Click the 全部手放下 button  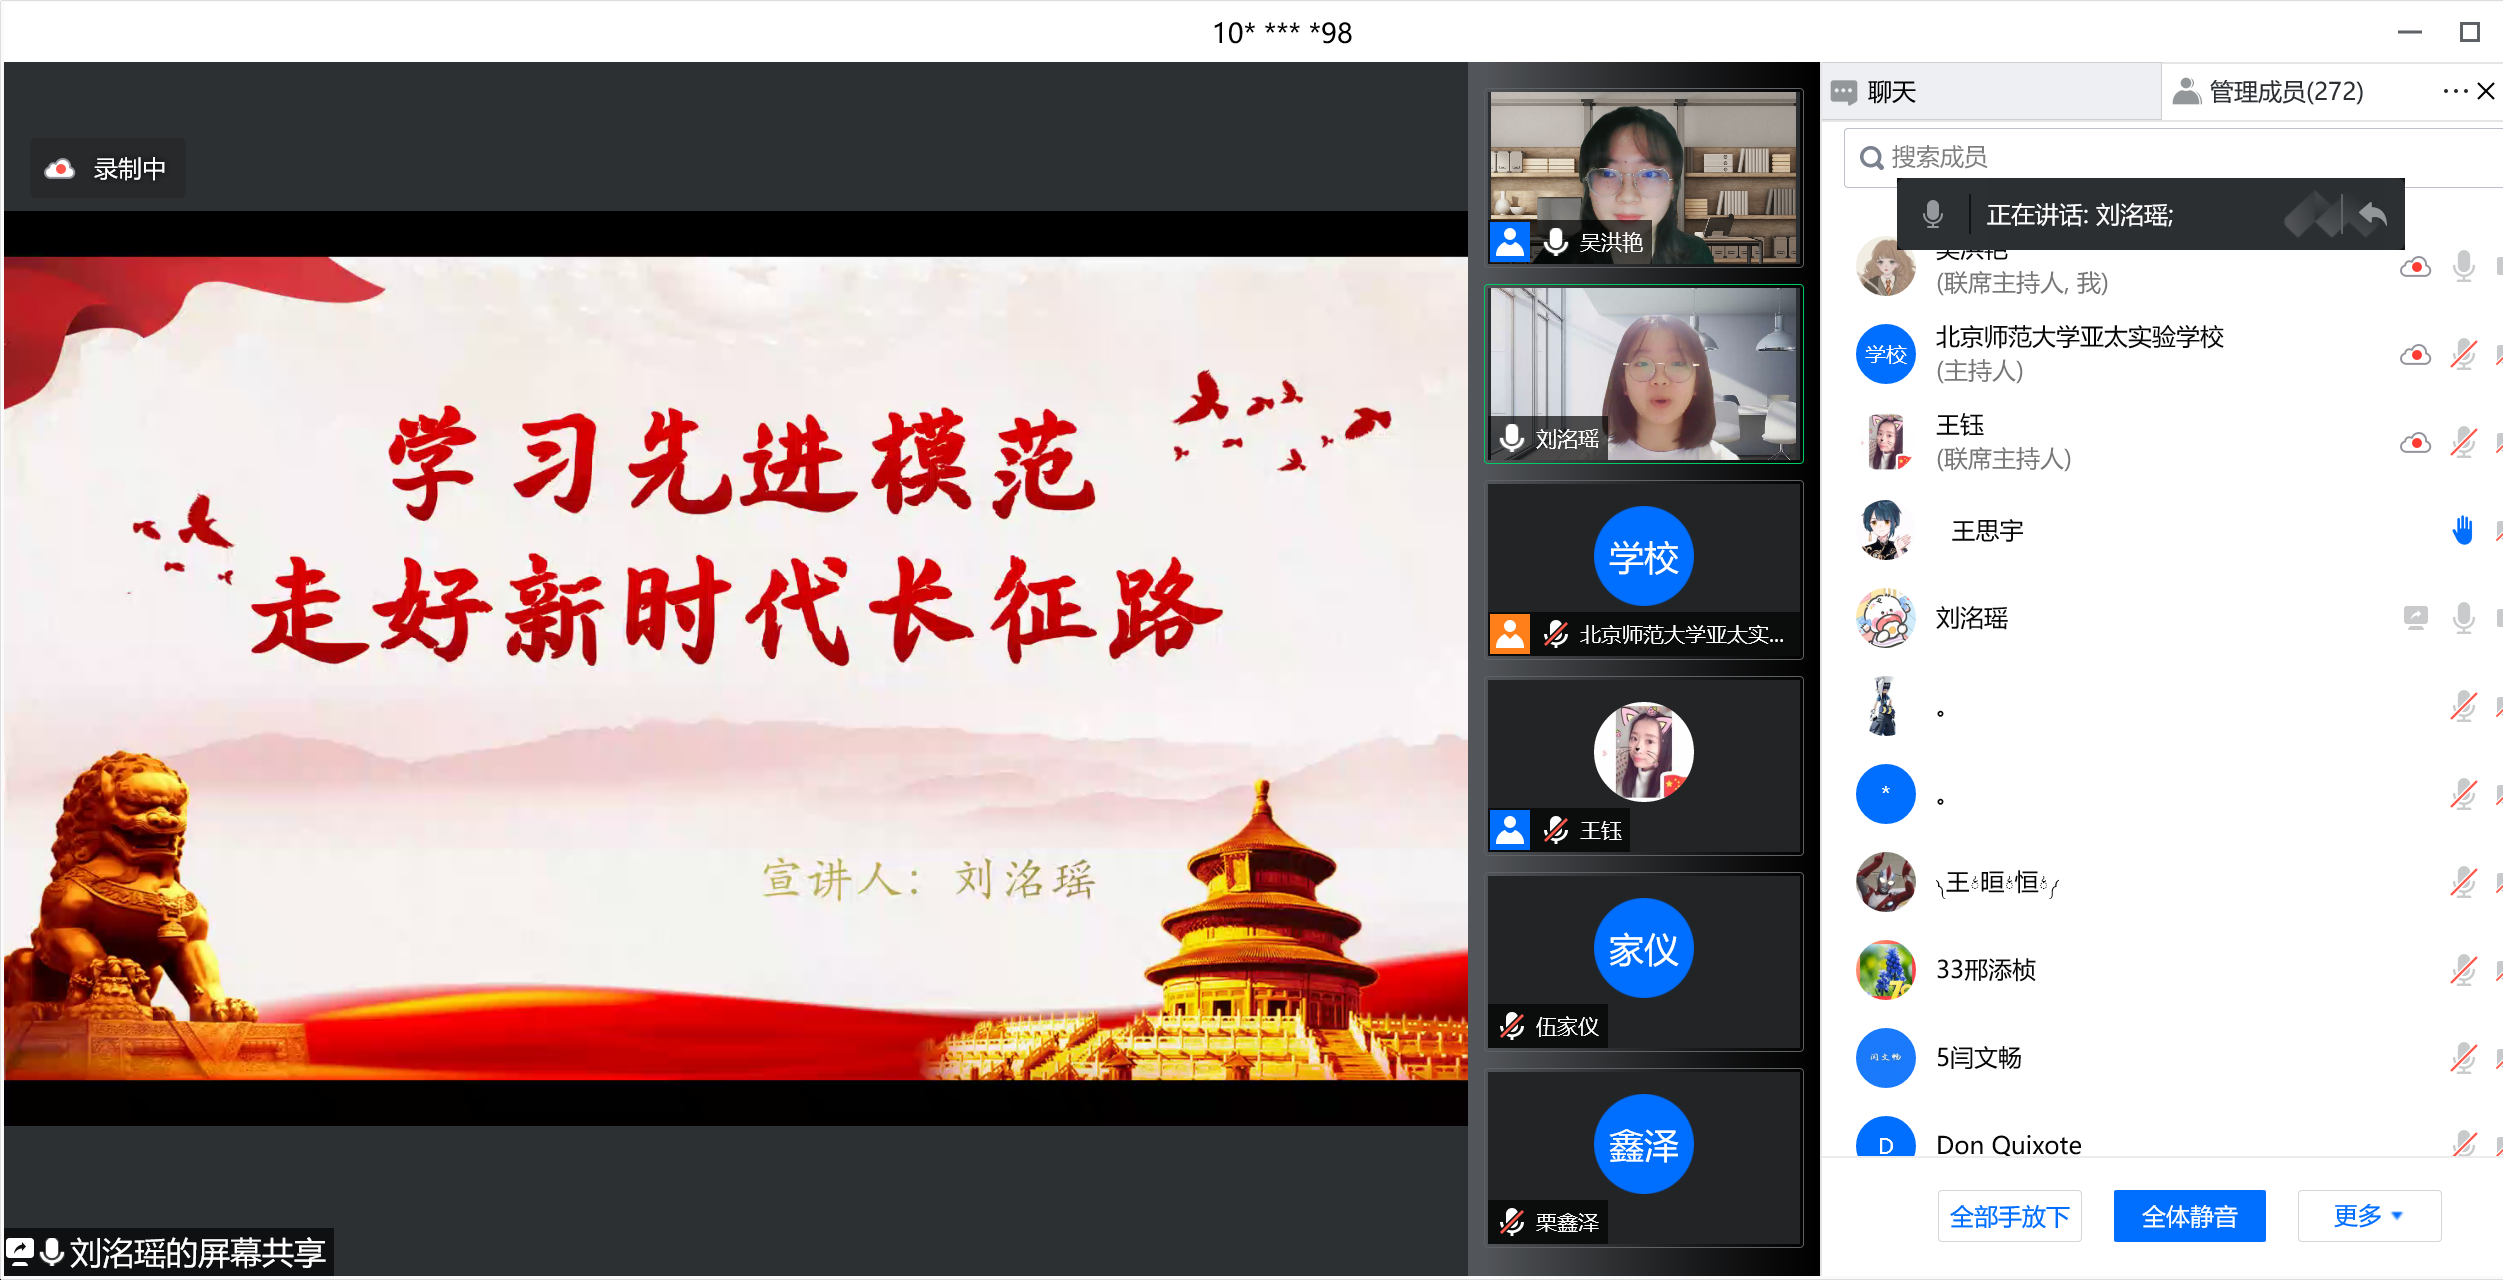tap(2009, 1216)
